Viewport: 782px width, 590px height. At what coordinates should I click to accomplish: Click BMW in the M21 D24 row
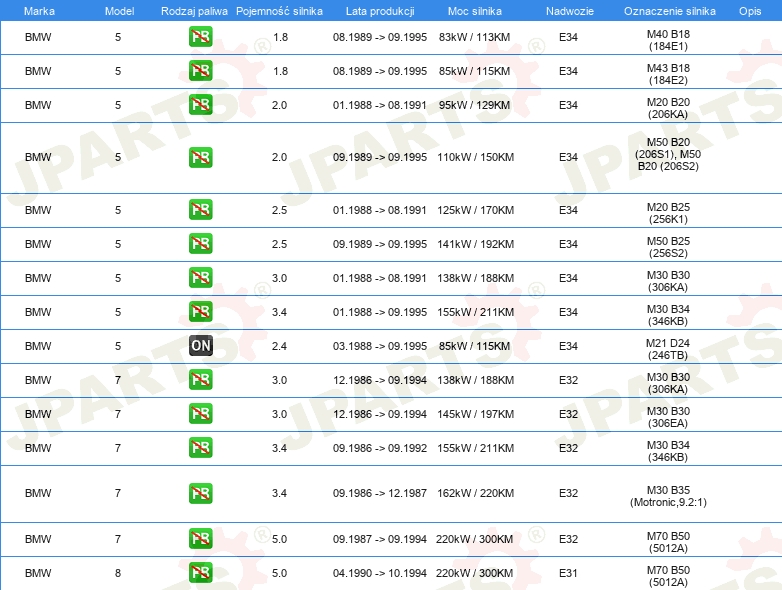[38, 346]
